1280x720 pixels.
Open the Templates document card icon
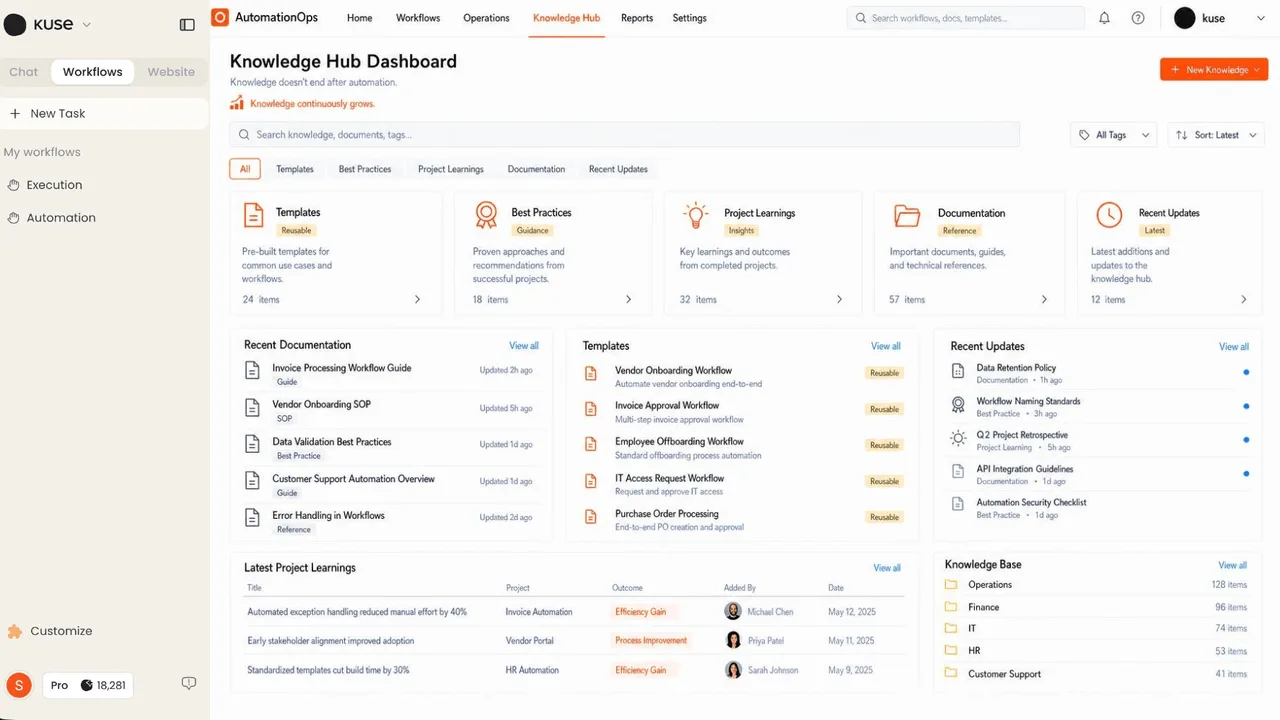point(254,214)
